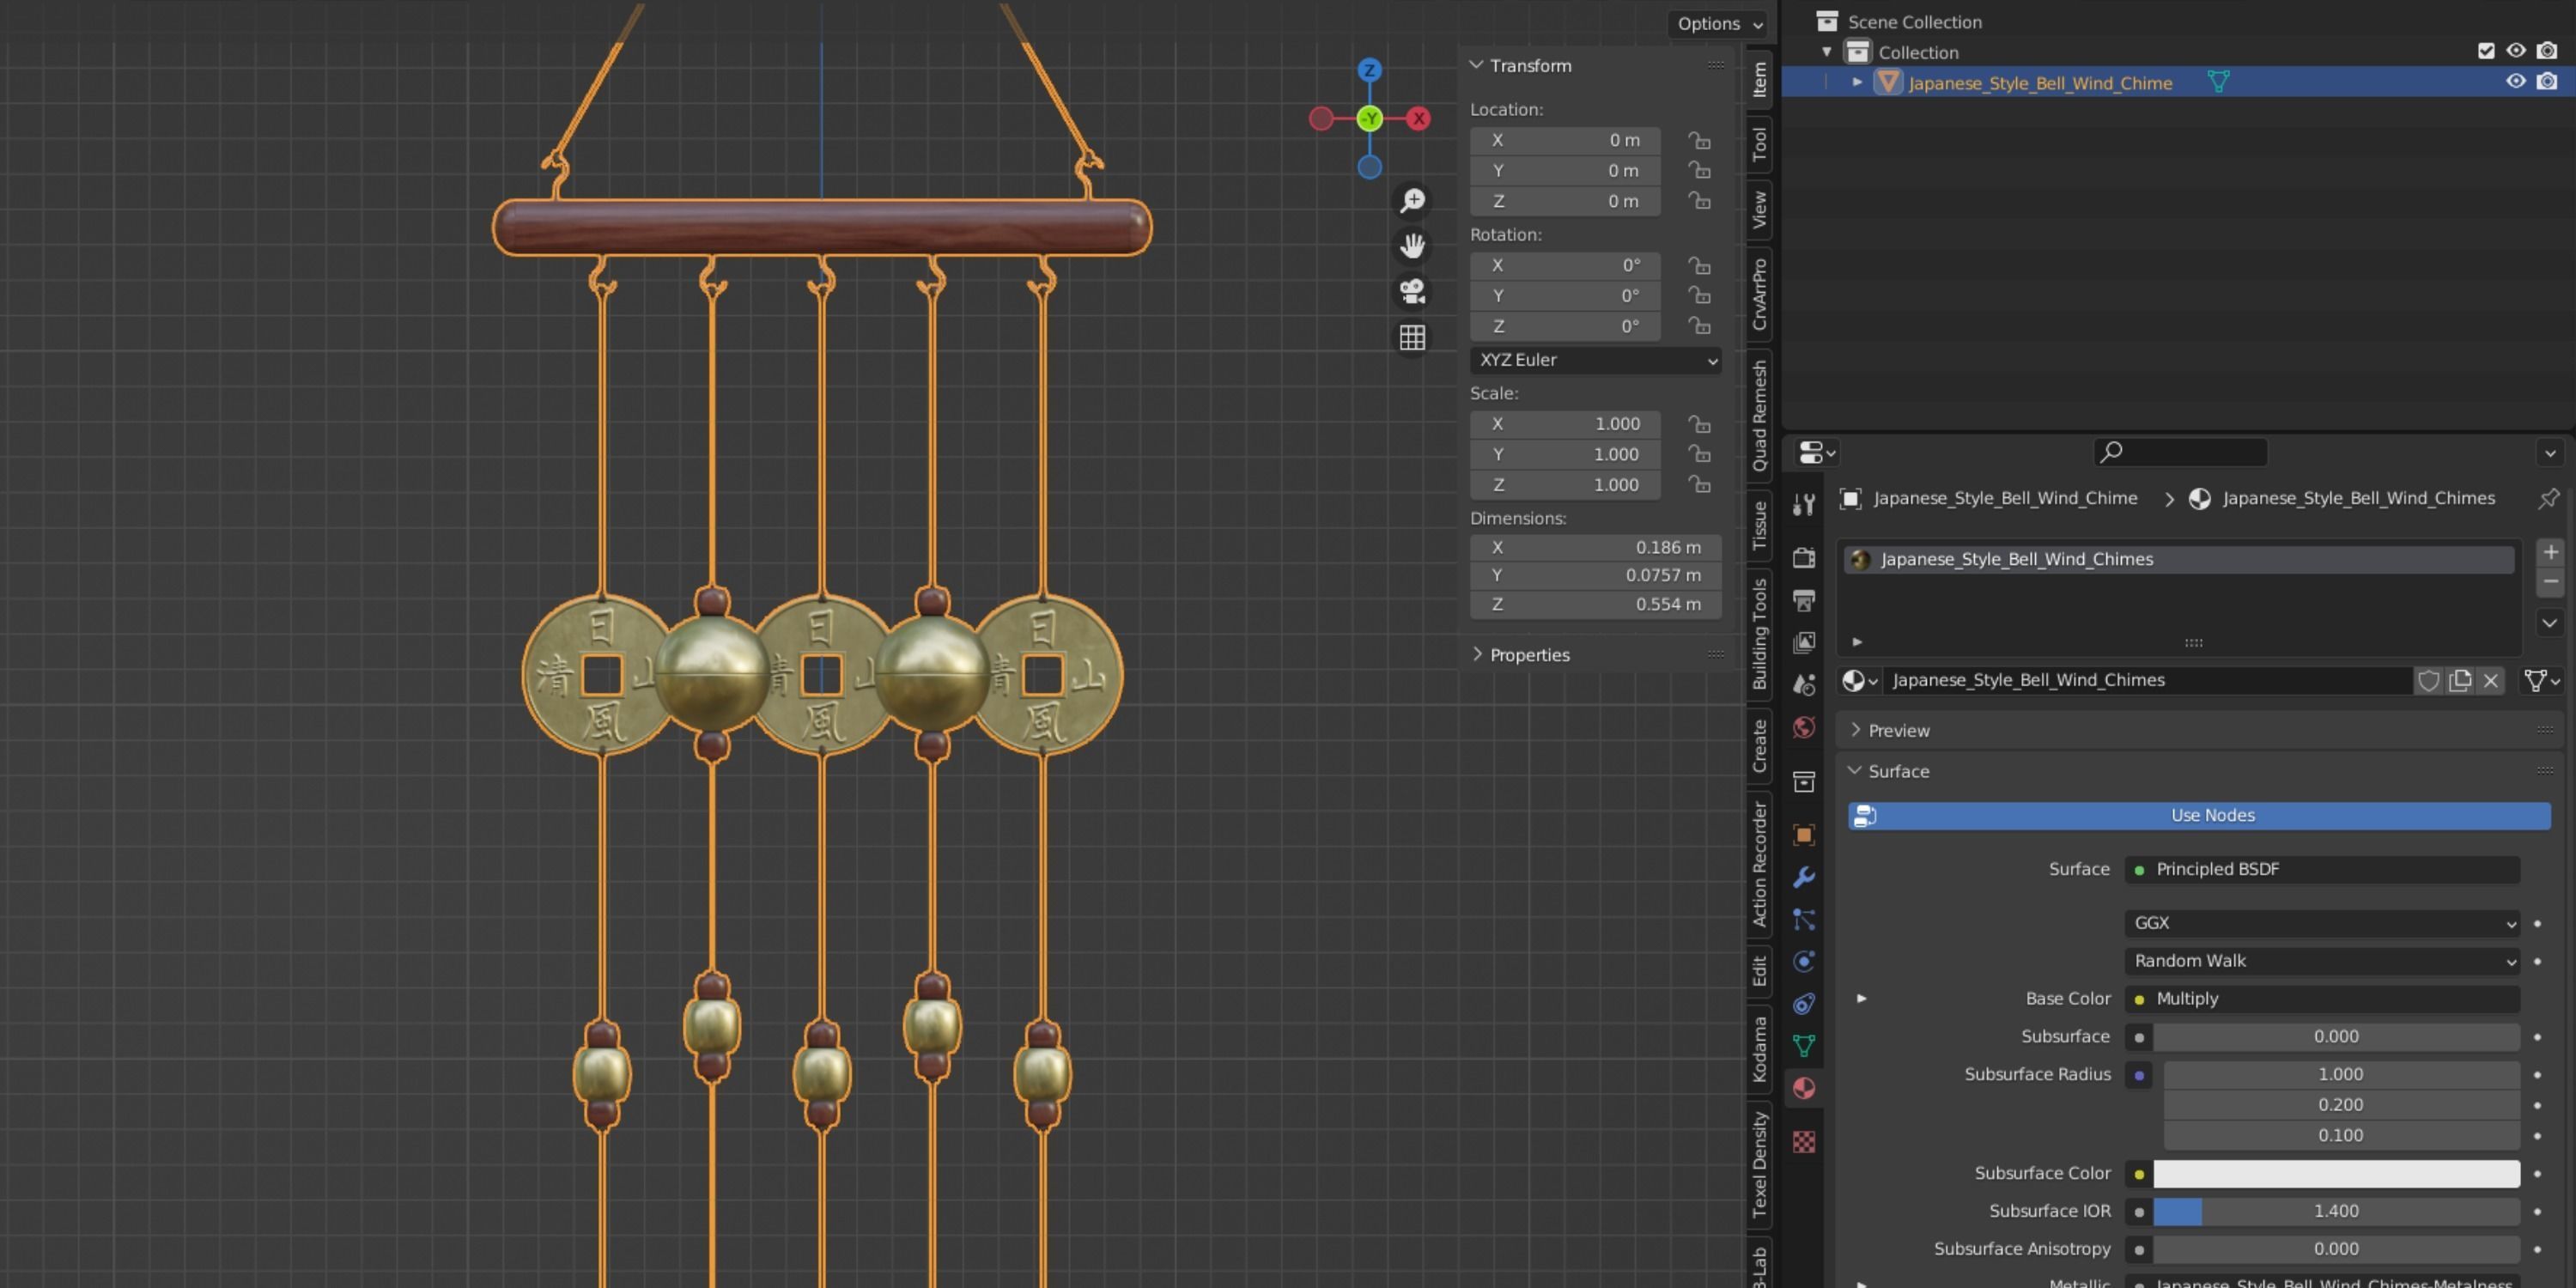Hide Japanese_Style_Bell_Wind_Chime object with its eye icon

pyautogui.click(x=2516, y=82)
